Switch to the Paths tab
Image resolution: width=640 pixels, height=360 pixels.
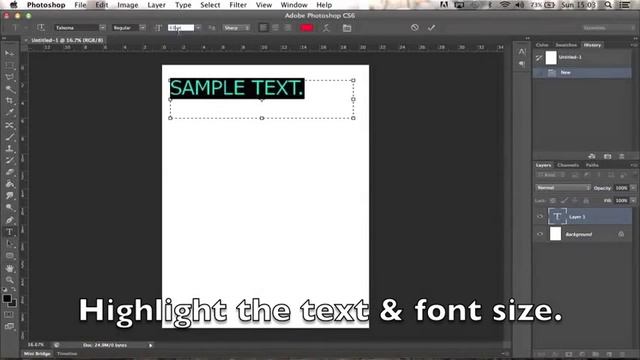[x=592, y=165]
